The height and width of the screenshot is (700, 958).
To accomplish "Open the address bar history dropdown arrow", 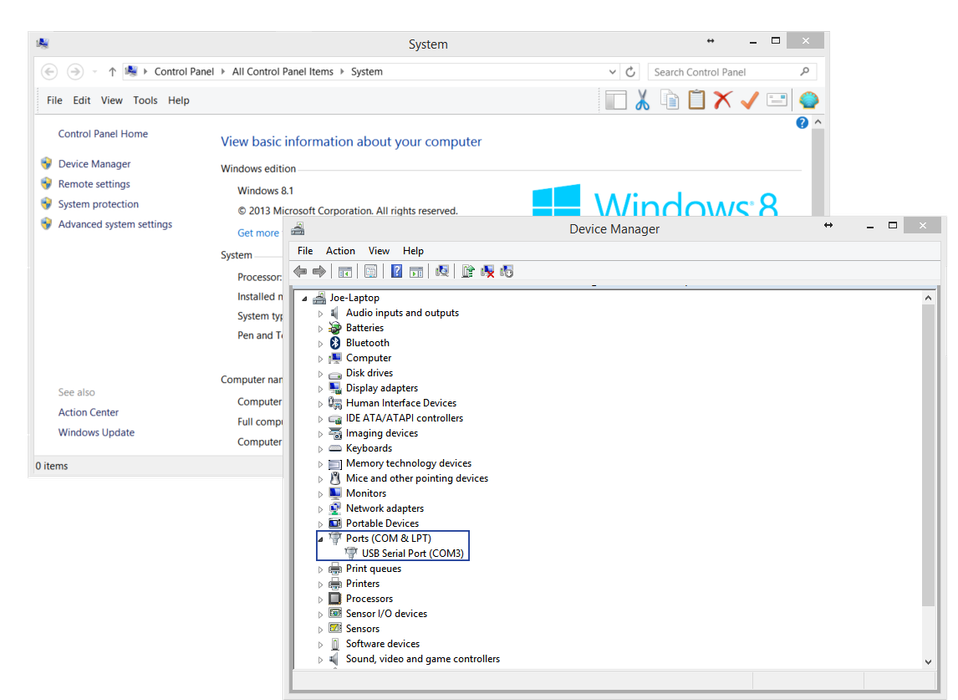I will pyautogui.click(x=612, y=72).
